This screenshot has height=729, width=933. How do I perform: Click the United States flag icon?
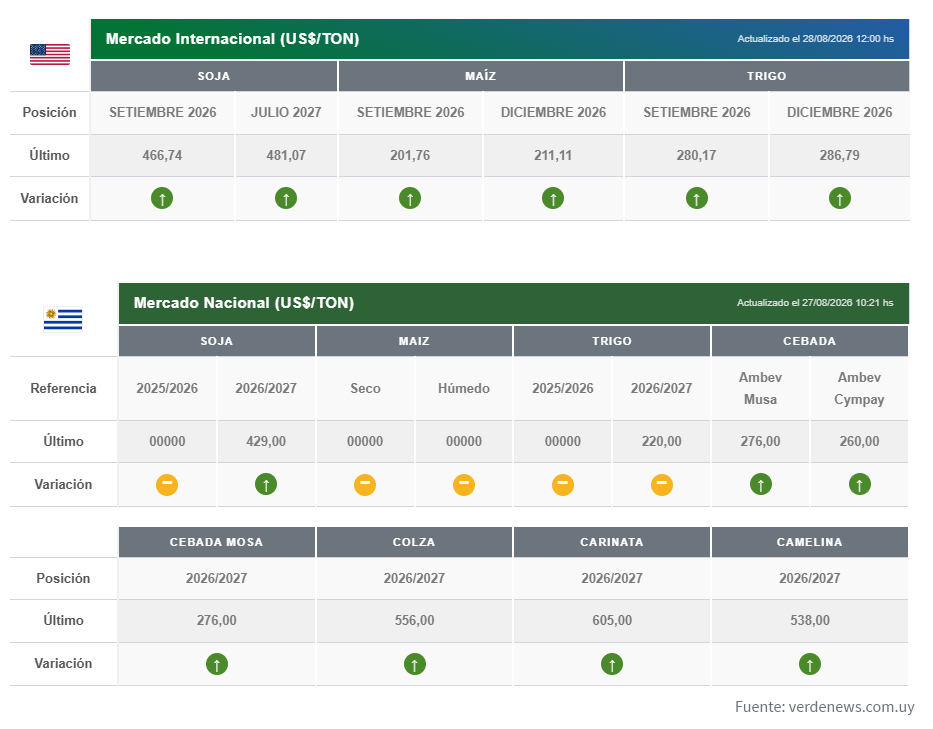pyautogui.click(x=50, y=54)
